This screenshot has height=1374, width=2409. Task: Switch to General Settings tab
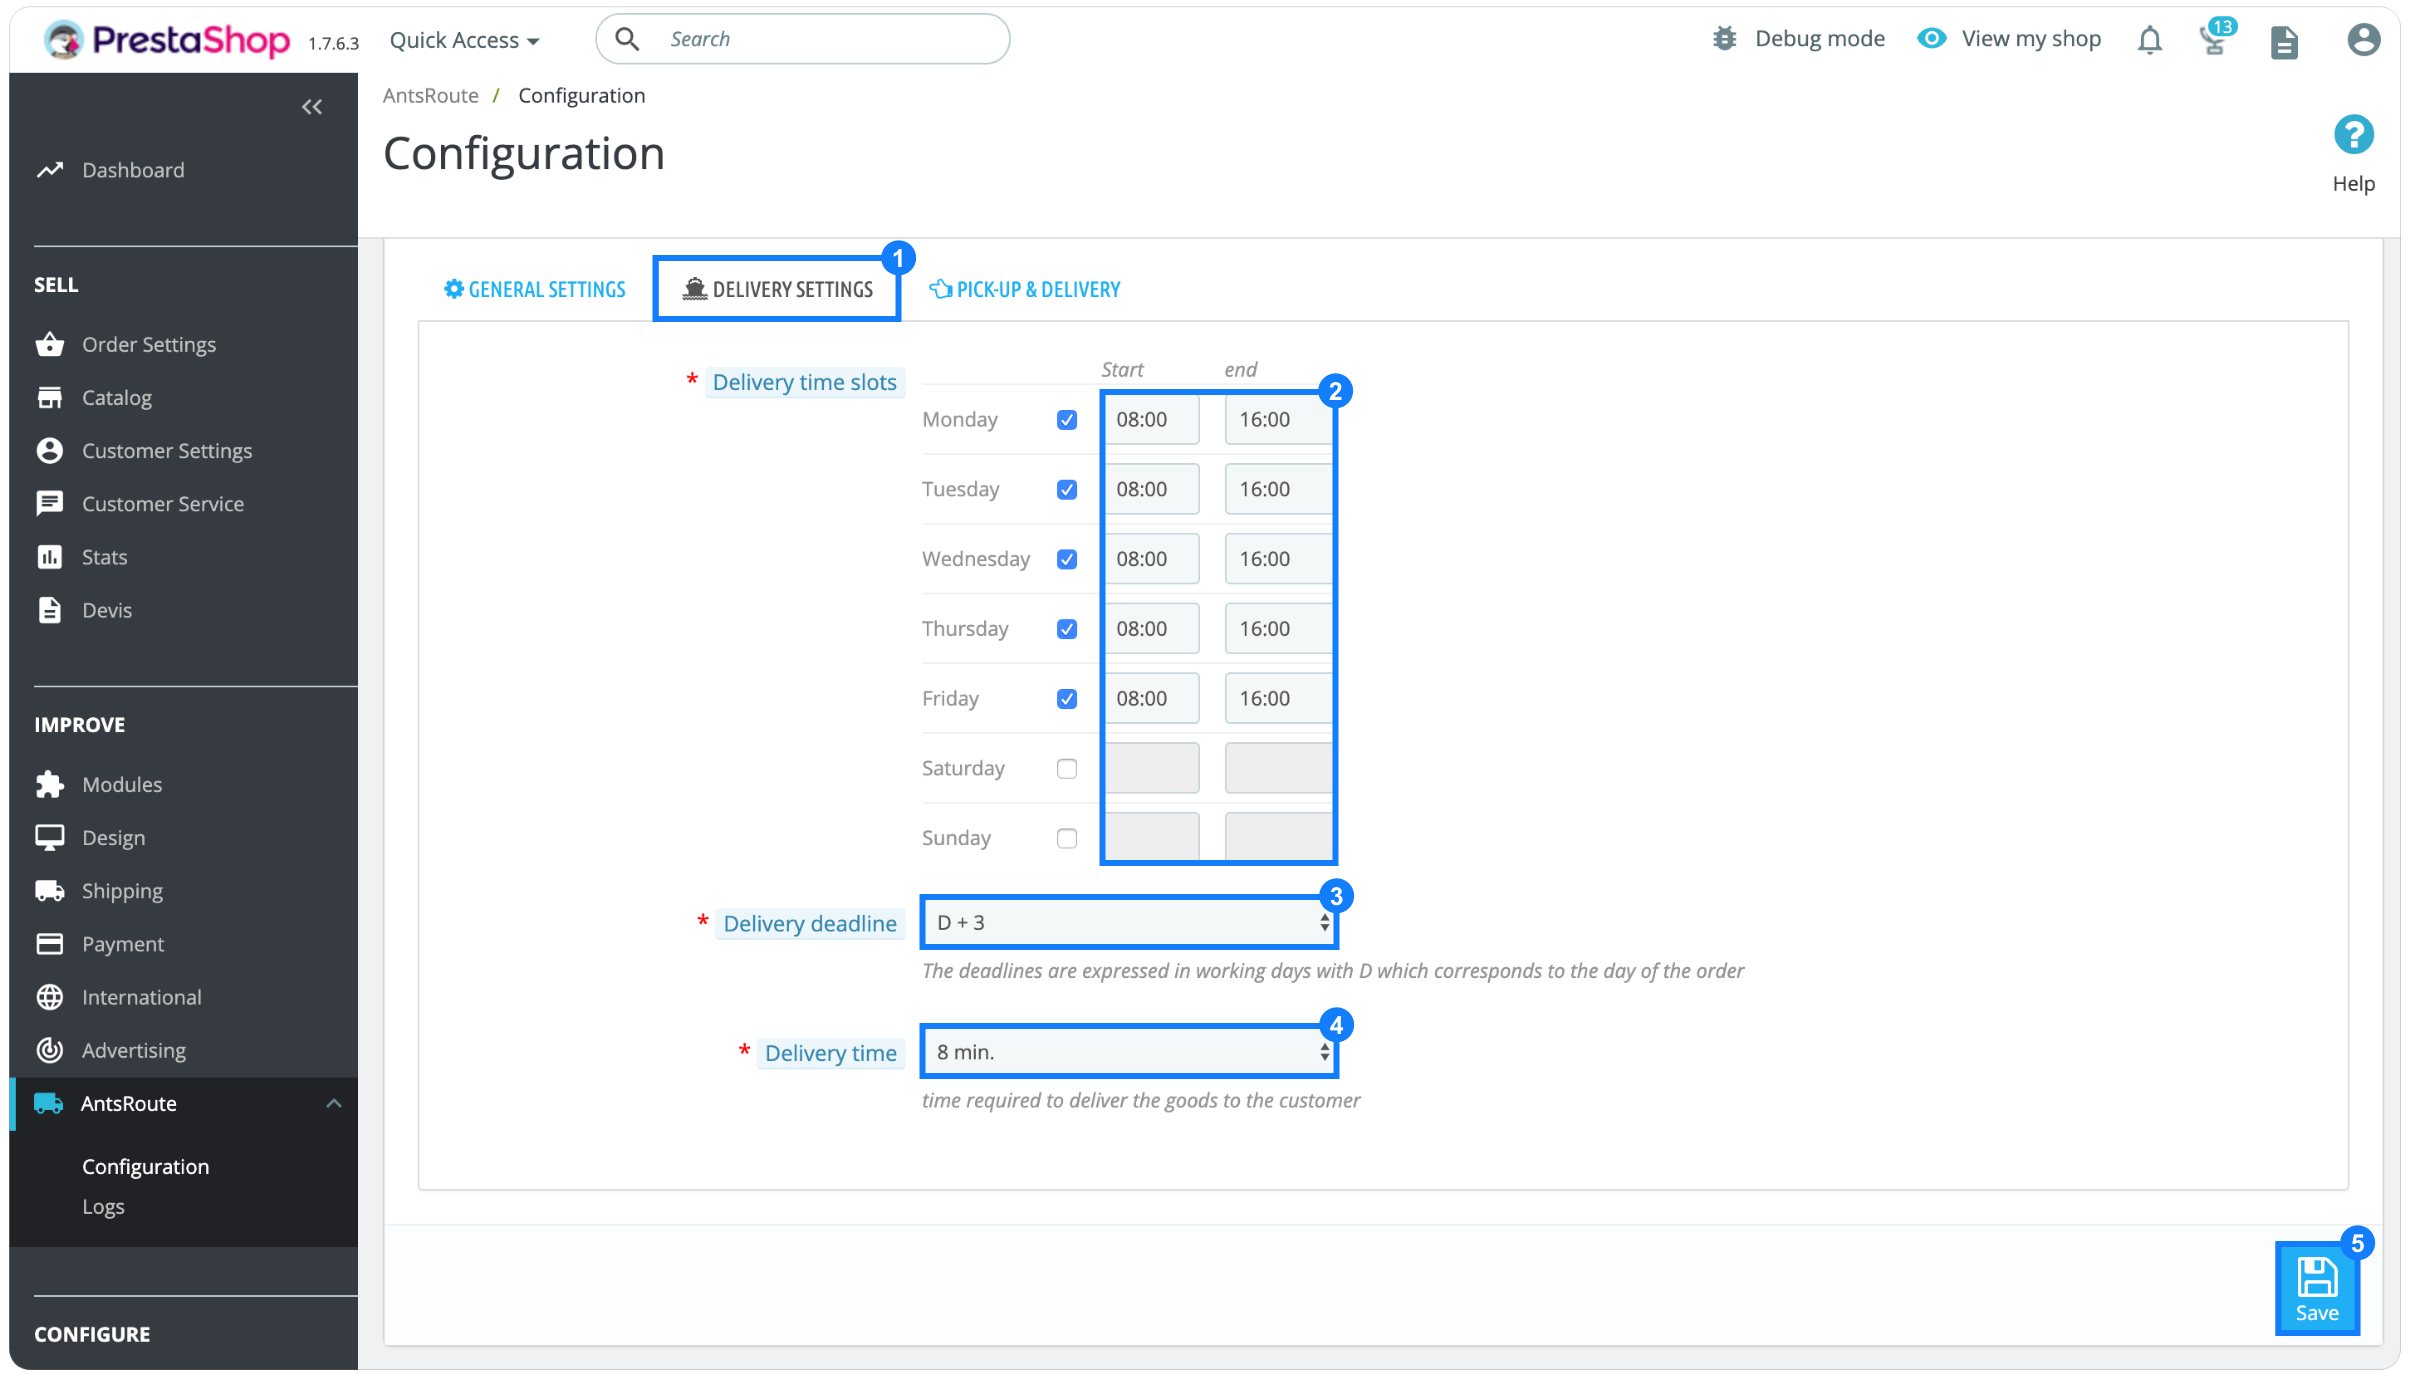tap(535, 290)
